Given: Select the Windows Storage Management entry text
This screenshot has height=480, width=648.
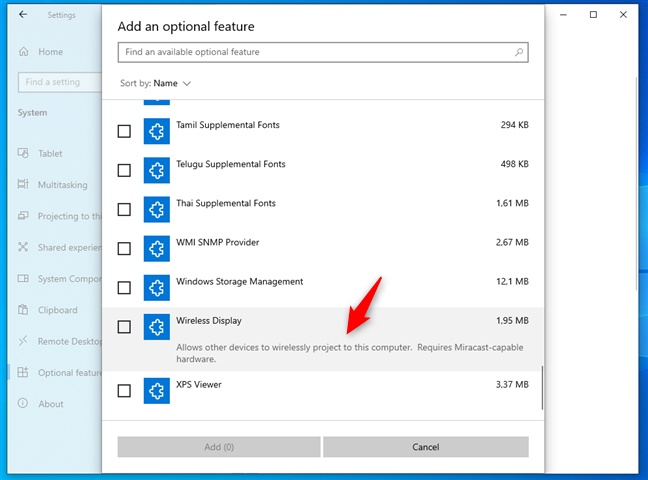Looking at the screenshot, I should [x=240, y=282].
